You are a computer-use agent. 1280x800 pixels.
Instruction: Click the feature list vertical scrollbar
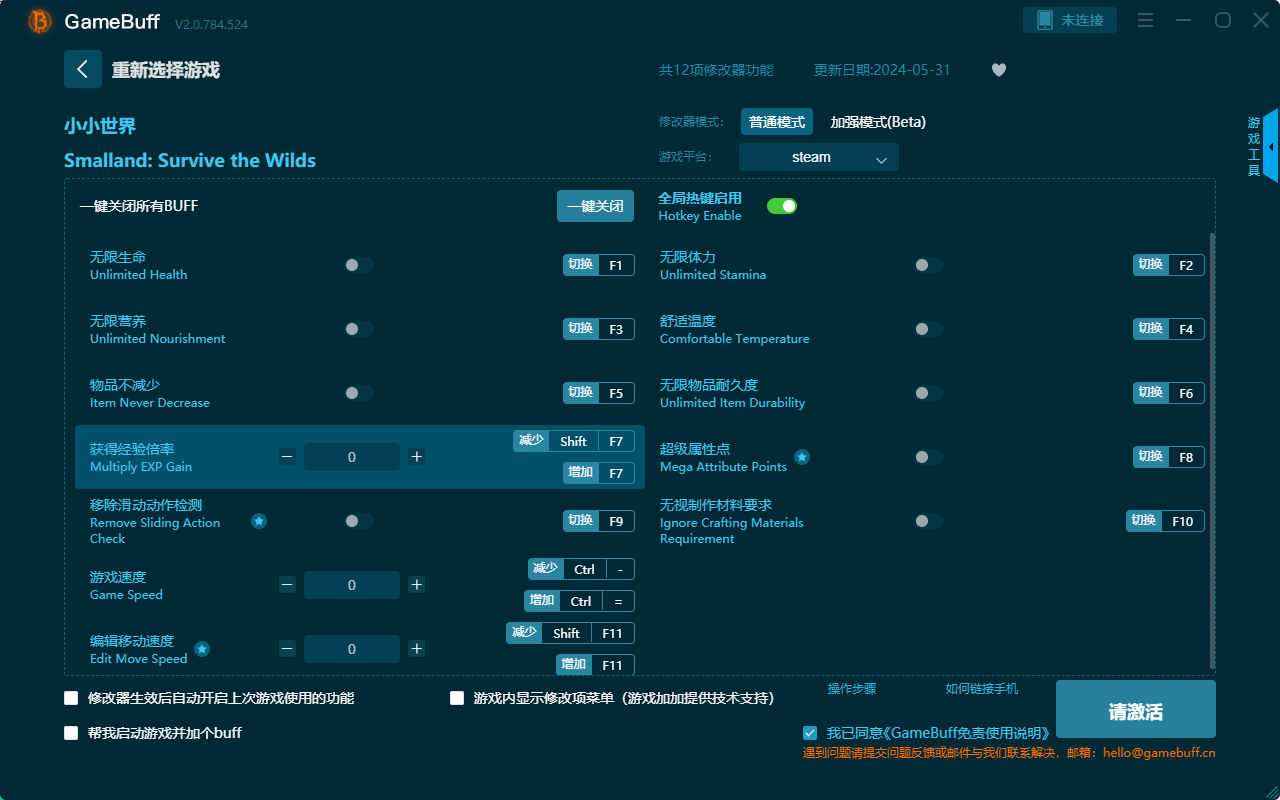[1212, 450]
